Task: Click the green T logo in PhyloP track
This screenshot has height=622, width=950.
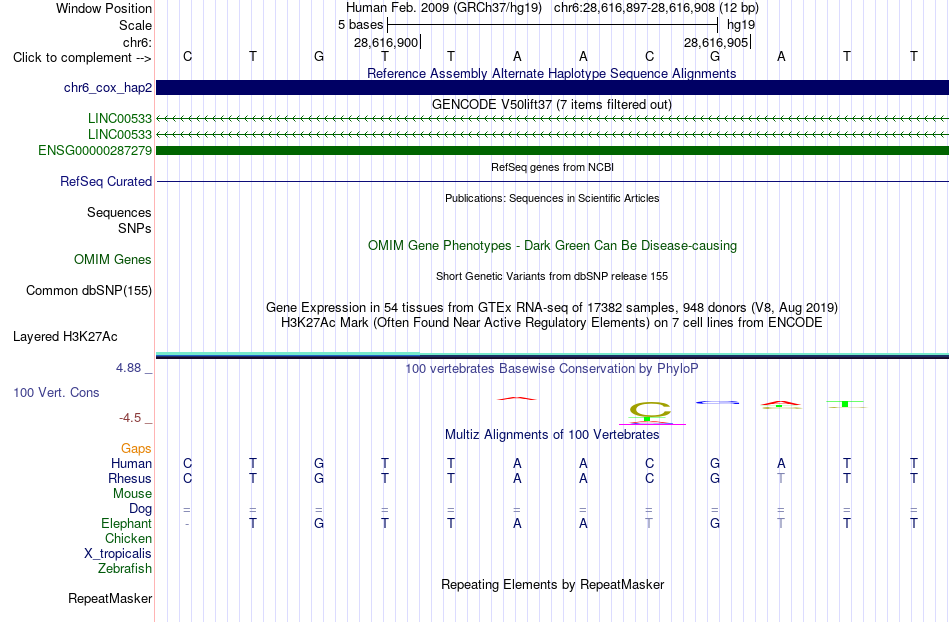Action: (845, 404)
